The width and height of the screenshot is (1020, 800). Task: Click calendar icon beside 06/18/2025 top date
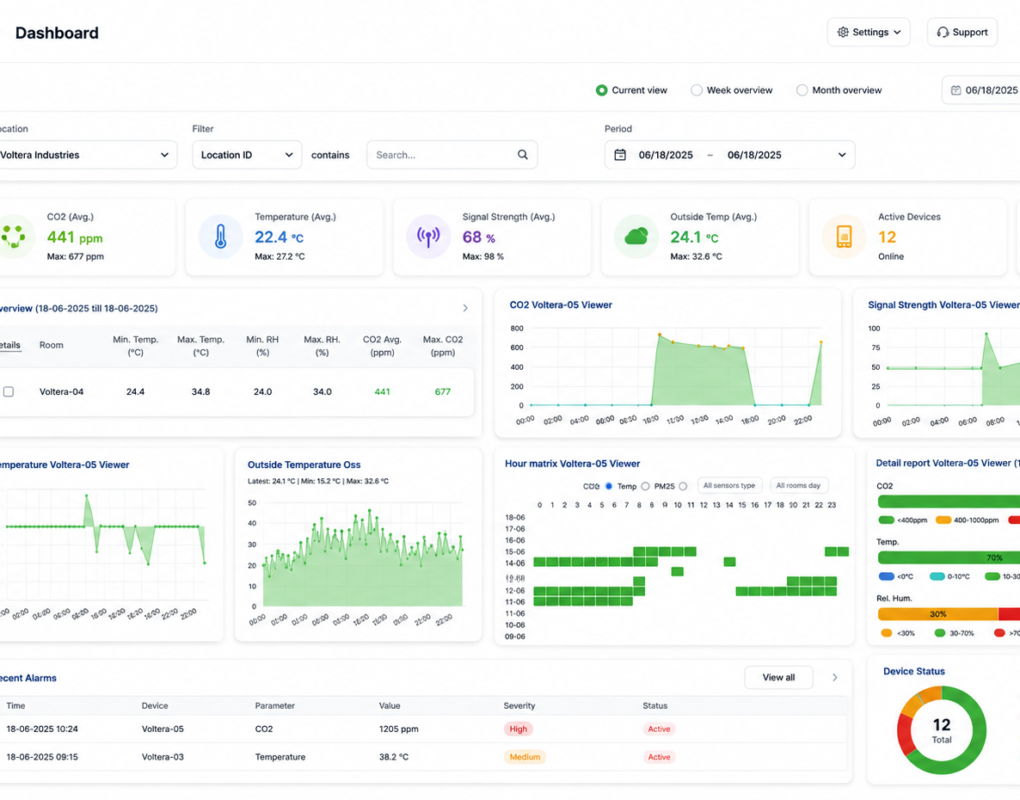(956, 90)
